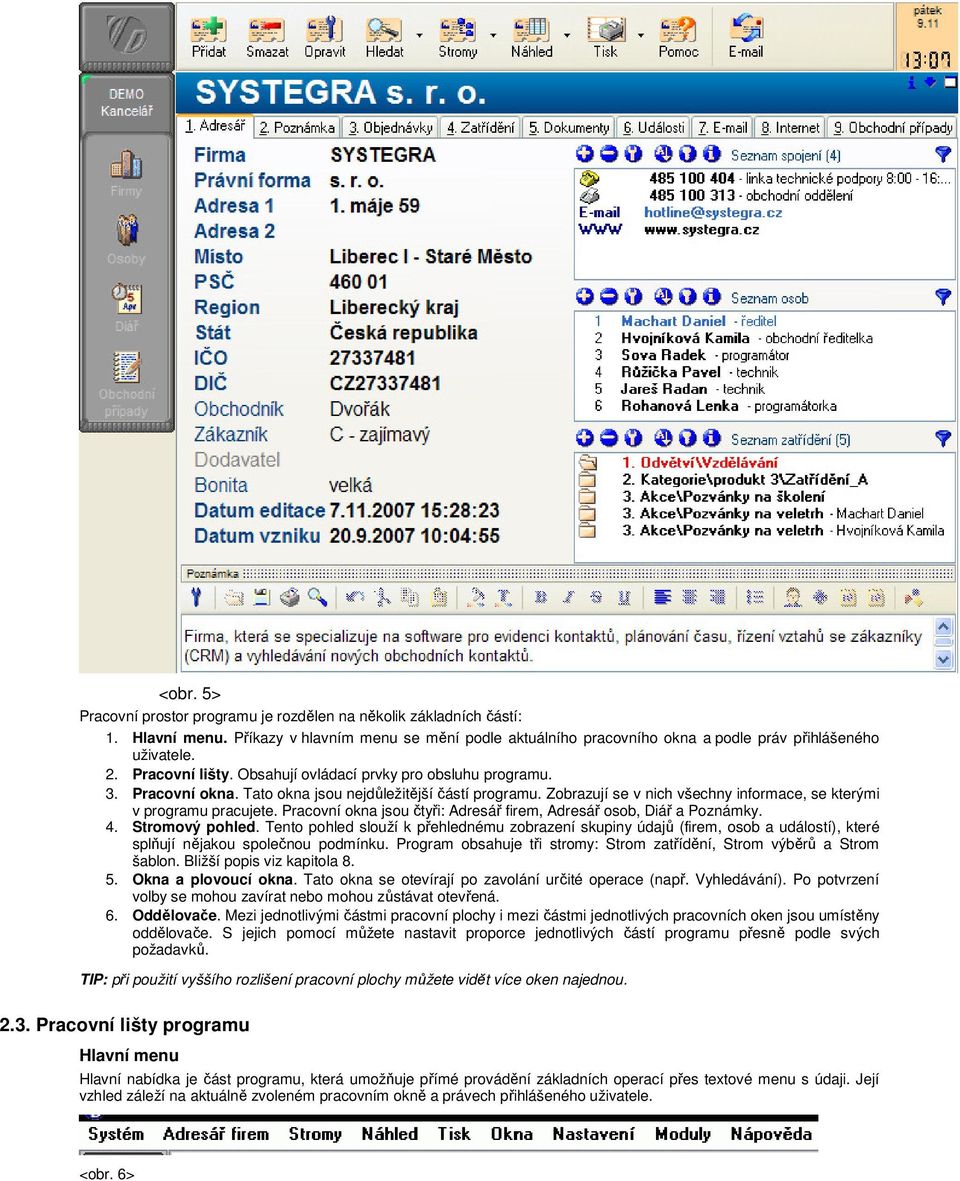Toggle bulleted list in note editor
This screenshot has width=960, height=1181.
pos(754,597)
